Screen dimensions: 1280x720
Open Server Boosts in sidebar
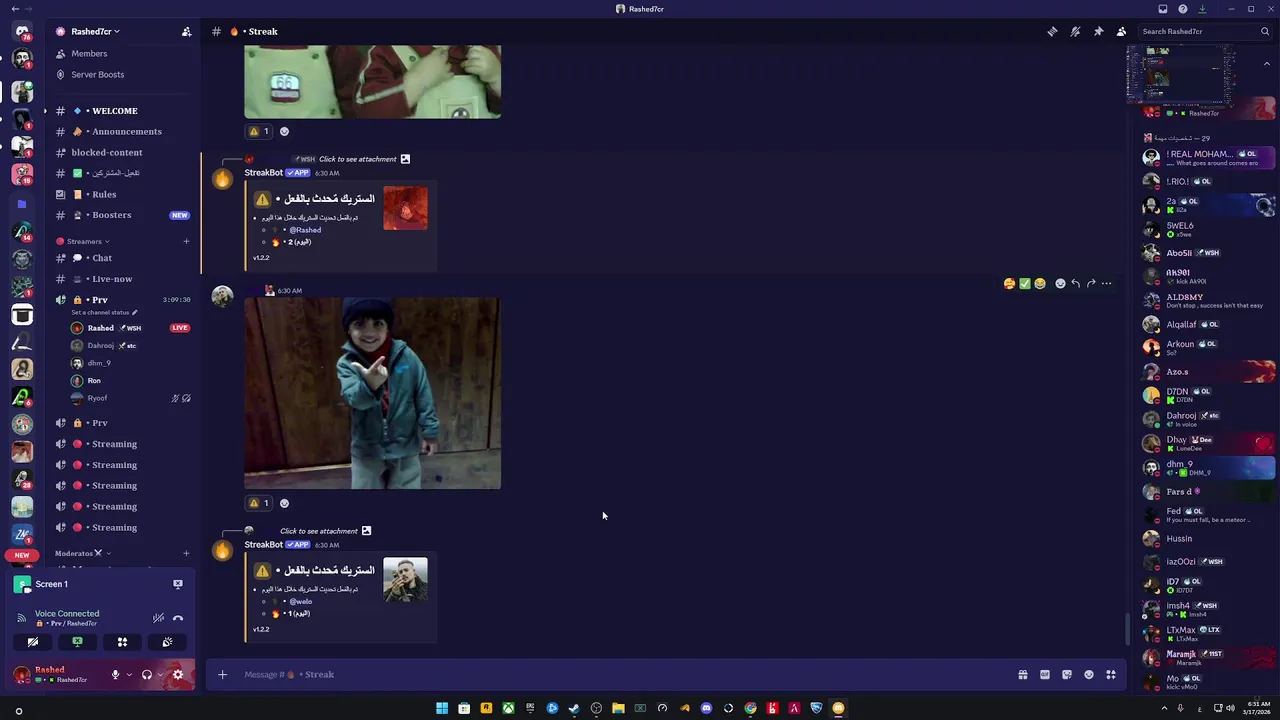click(x=97, y=74)
